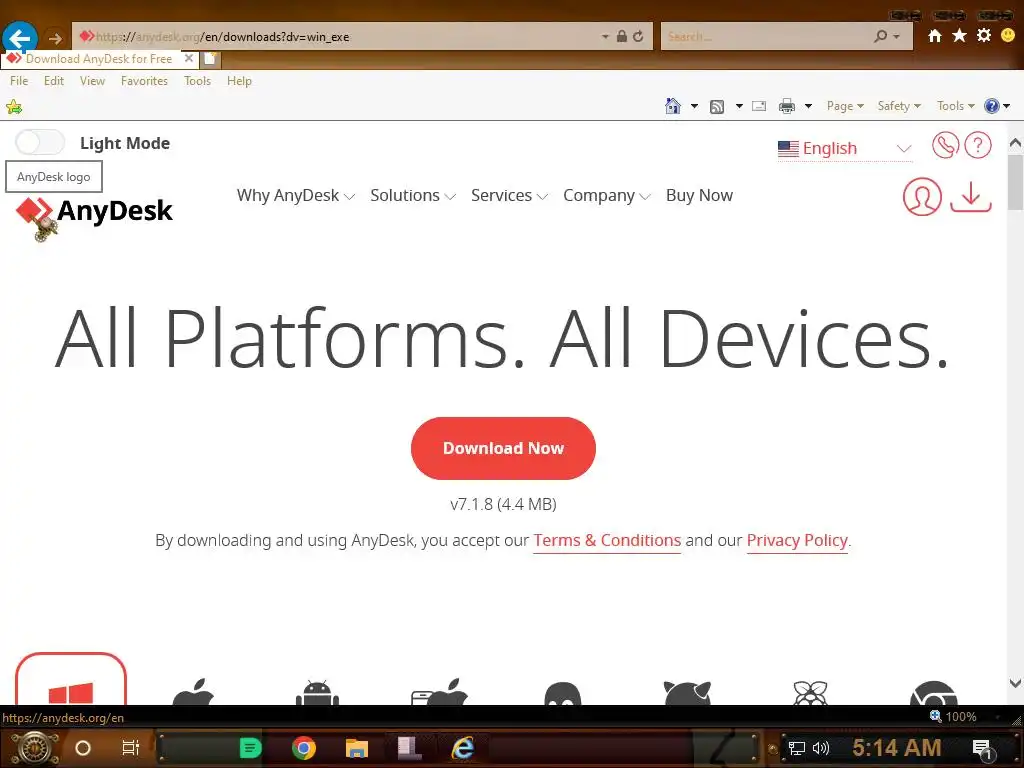Viewport: 1024px width, 768px height.
Task: Open the Edit menu
Action: 54,81
